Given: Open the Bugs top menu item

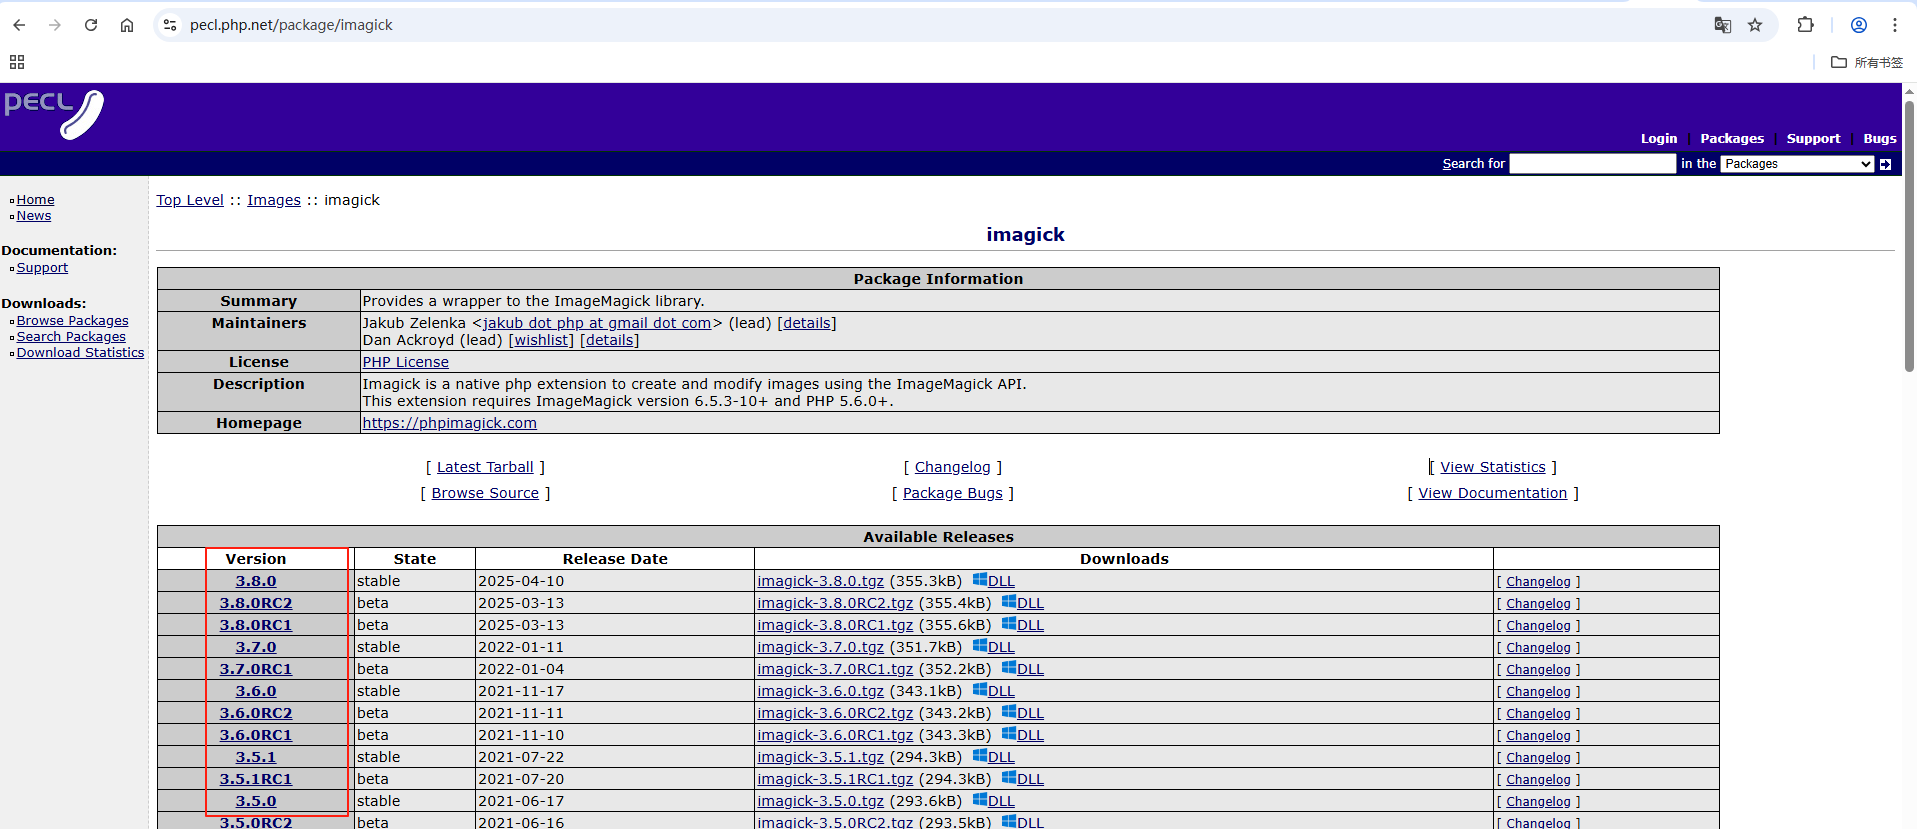Looking at the screenshot, I should point(1879,139).
